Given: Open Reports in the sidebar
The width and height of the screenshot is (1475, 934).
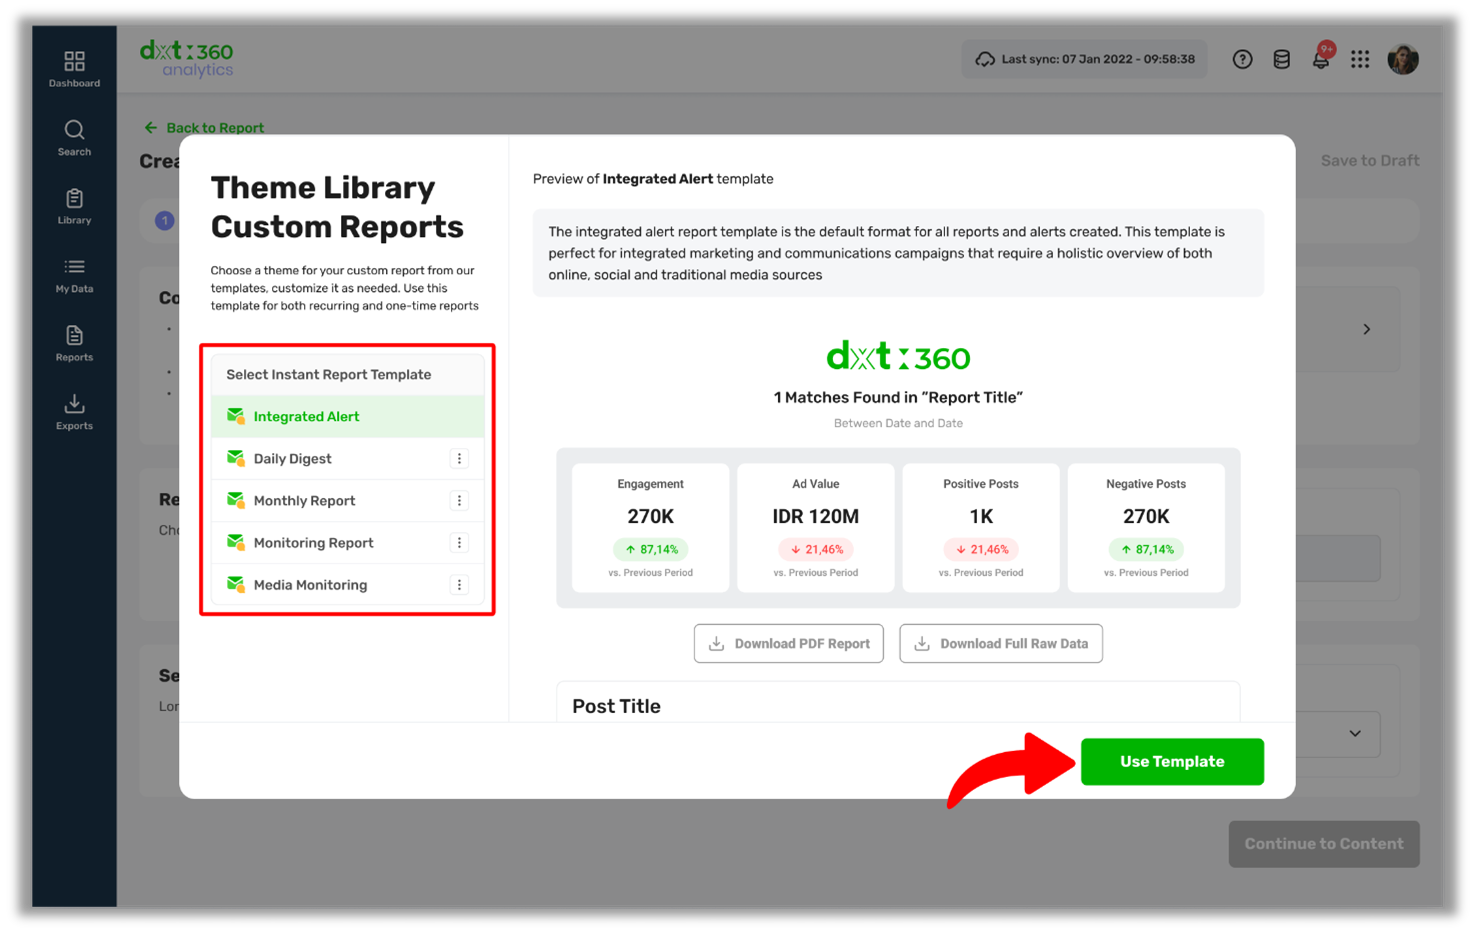Looking at the screenshot, I should point(74,343).
